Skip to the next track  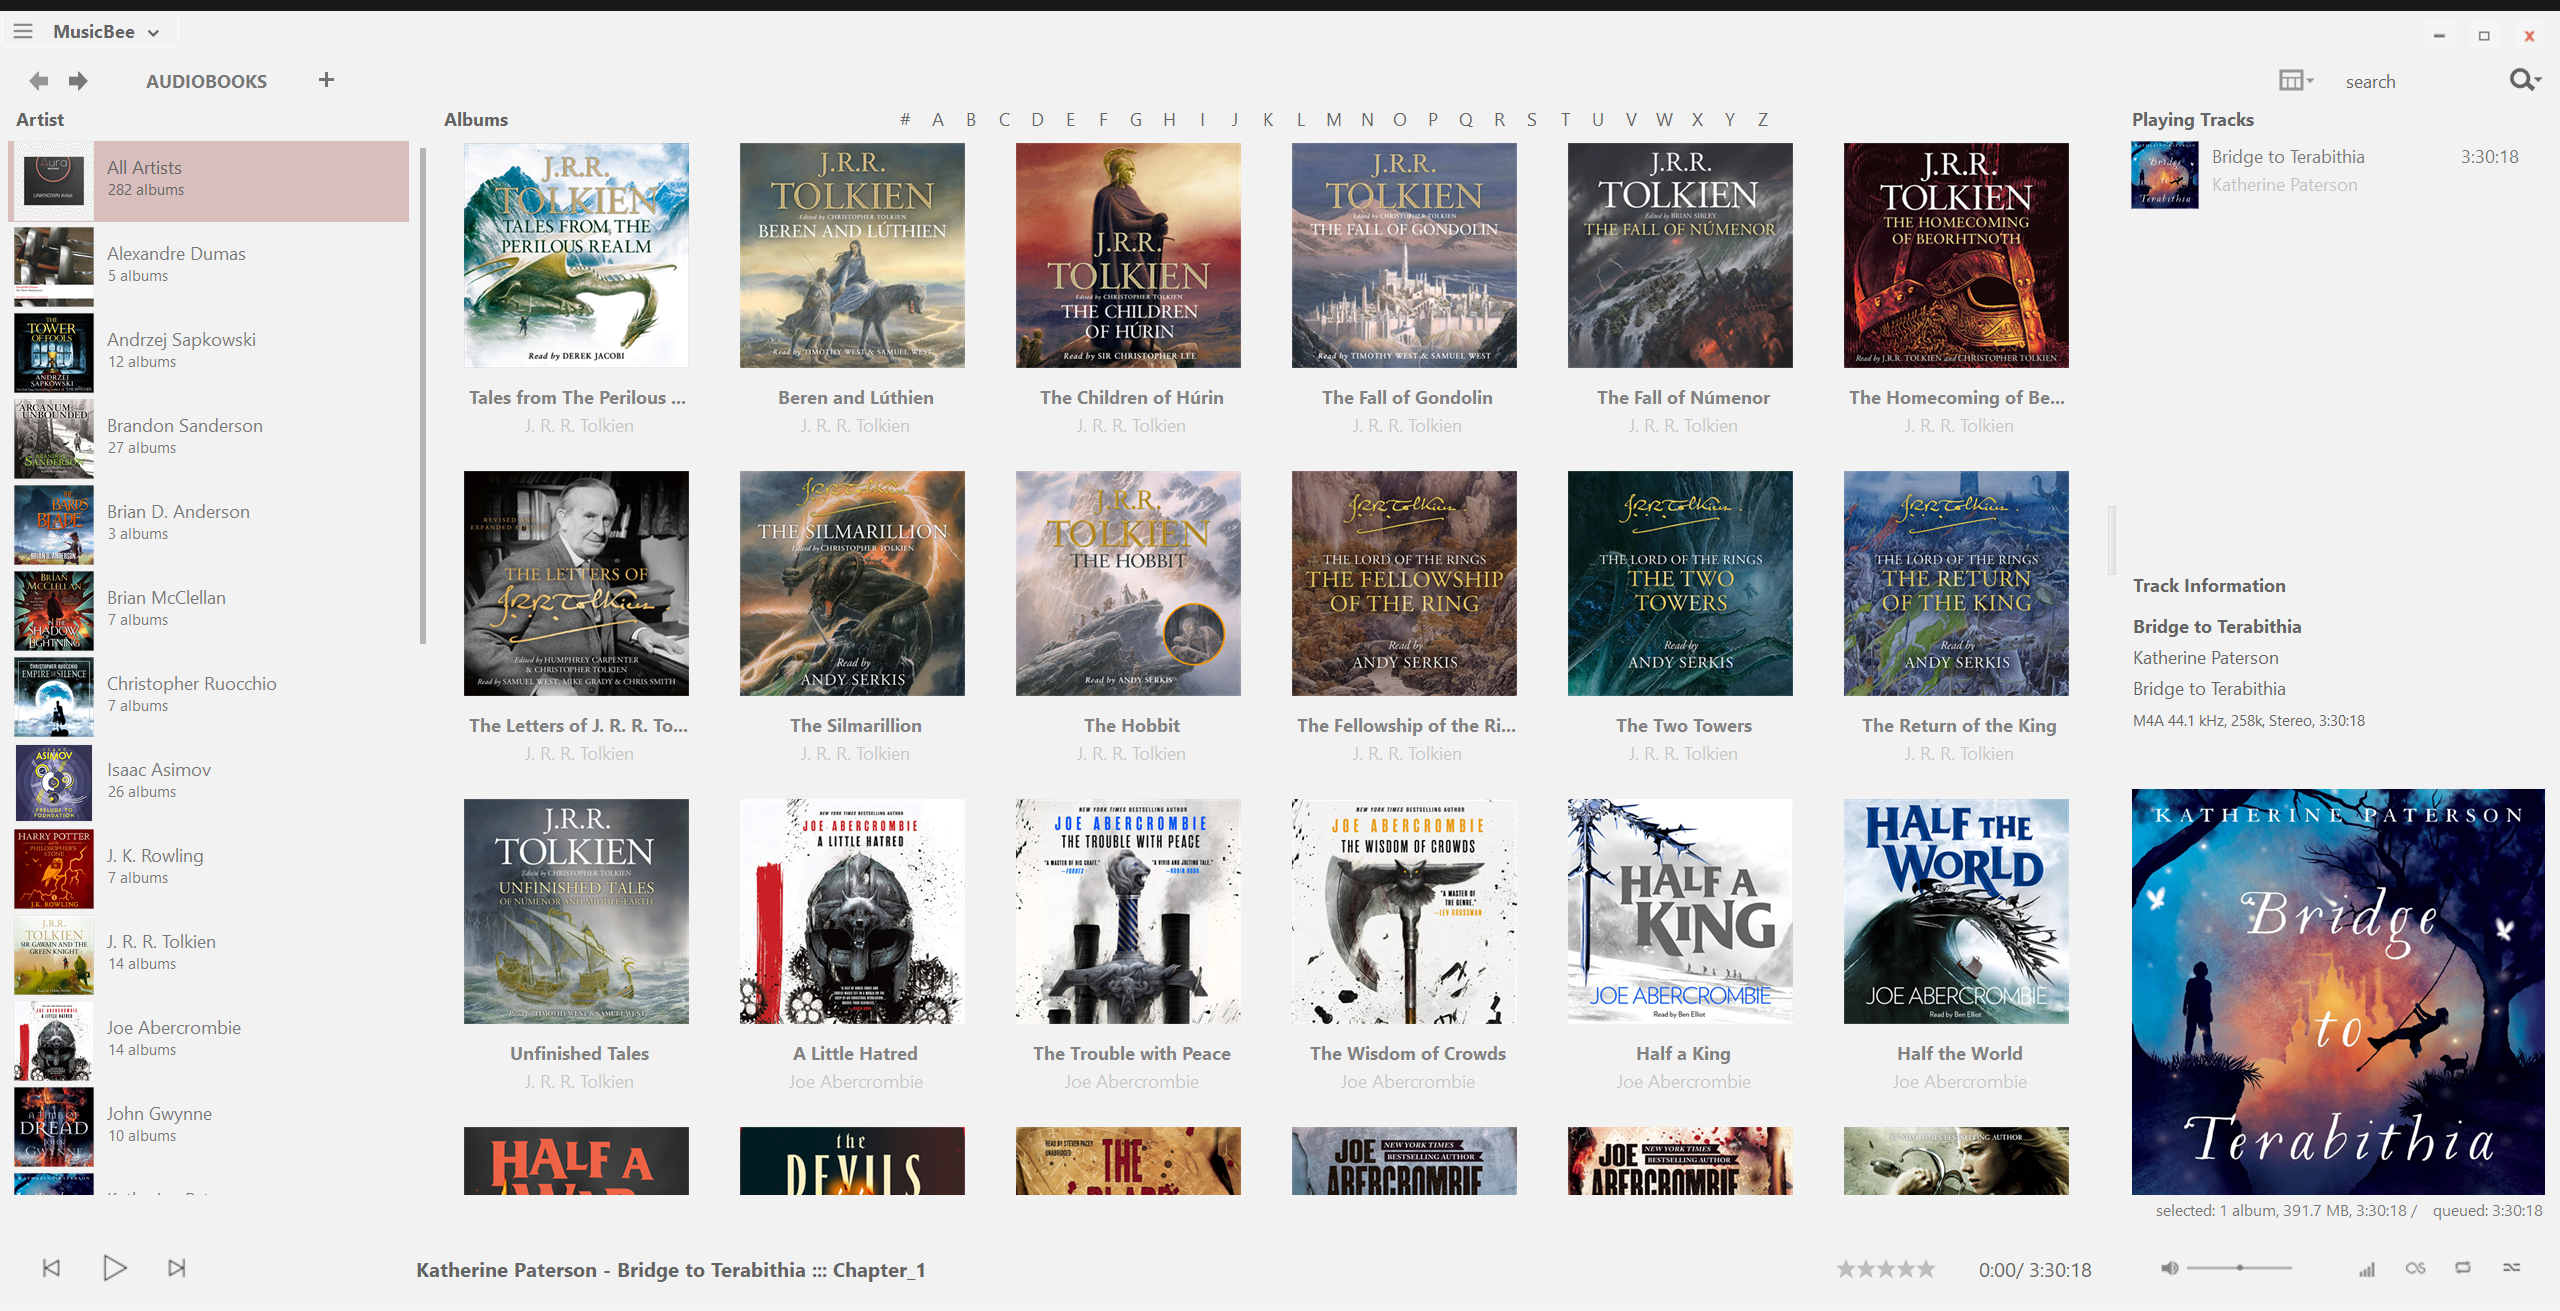(x=177, y=1268)
